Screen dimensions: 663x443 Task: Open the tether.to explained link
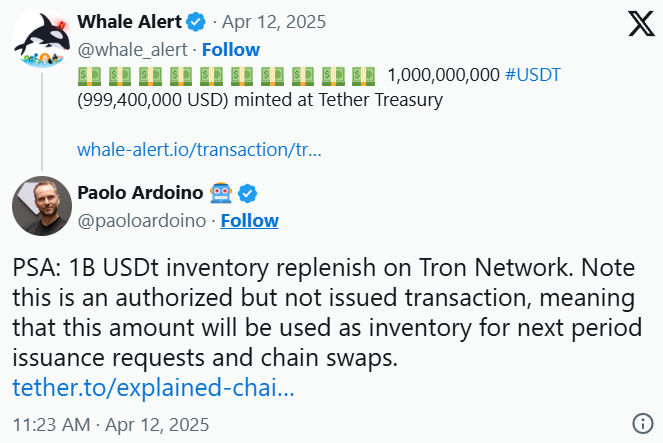pyautogui.click(x=153, y=387)
